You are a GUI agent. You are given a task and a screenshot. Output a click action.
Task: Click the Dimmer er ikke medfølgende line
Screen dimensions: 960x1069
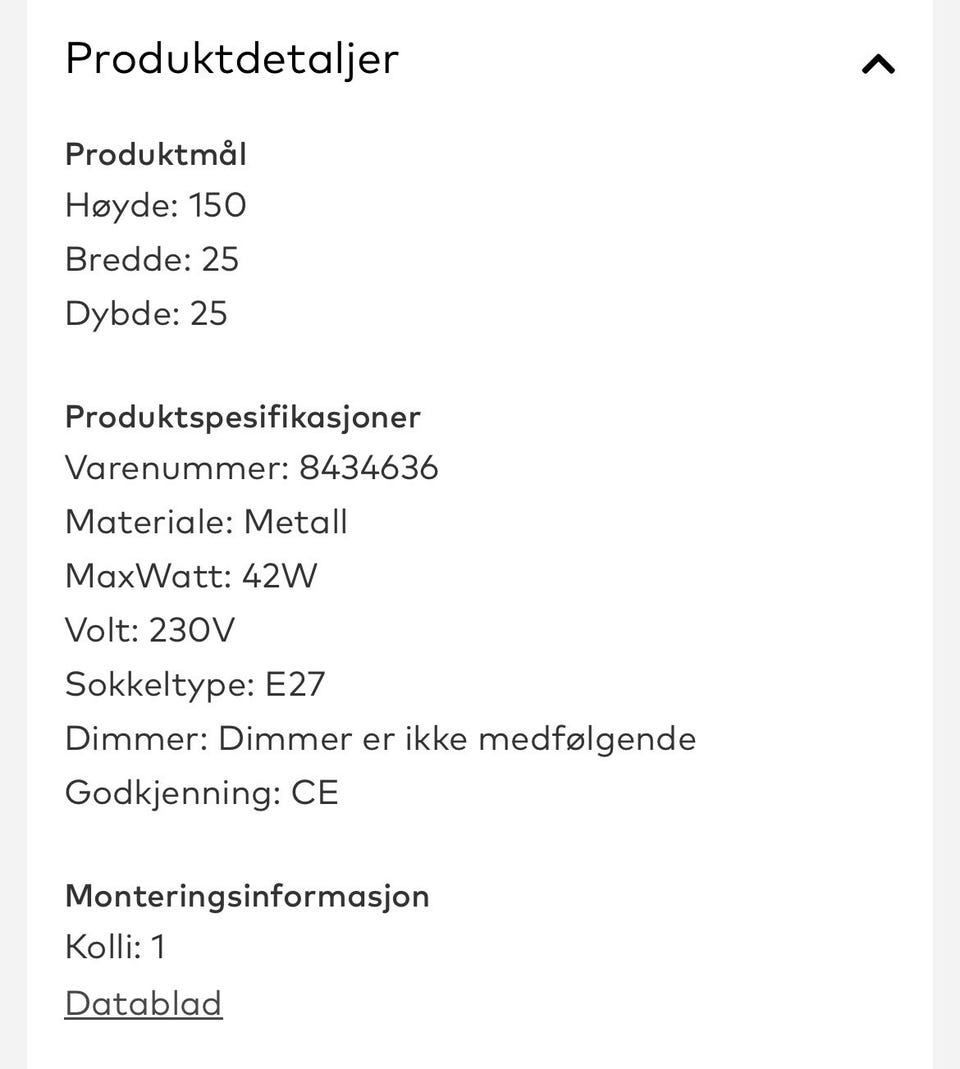380,739
